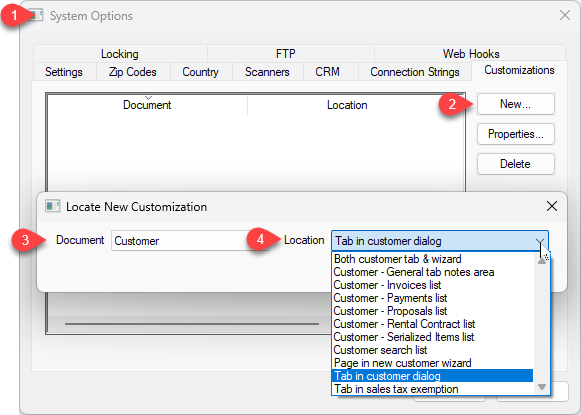Viewport: 581px width, 415px height.
Task: Switch to the Connection Strings tab
Action: point(415,72)
